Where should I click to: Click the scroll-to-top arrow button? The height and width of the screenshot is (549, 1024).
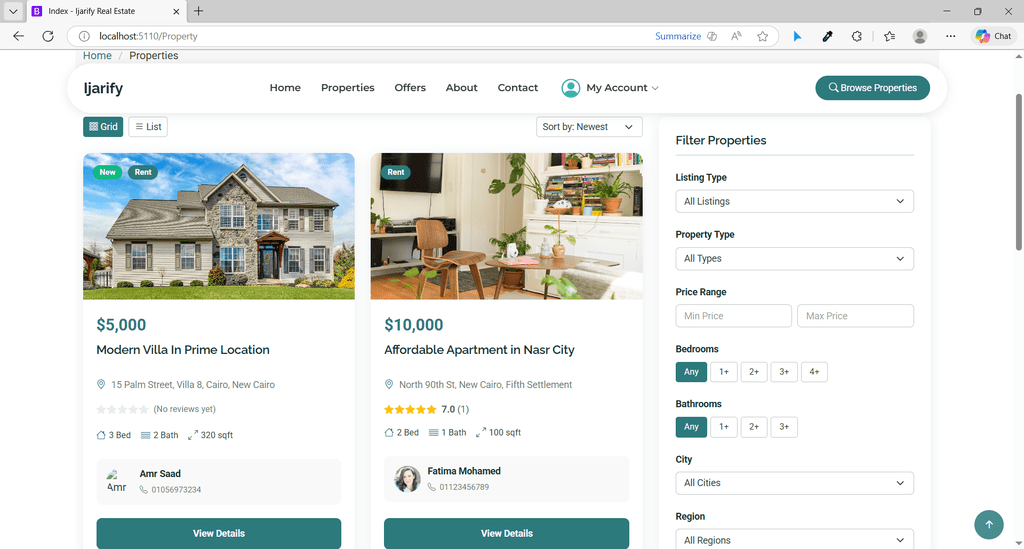[x=989, y=524]
